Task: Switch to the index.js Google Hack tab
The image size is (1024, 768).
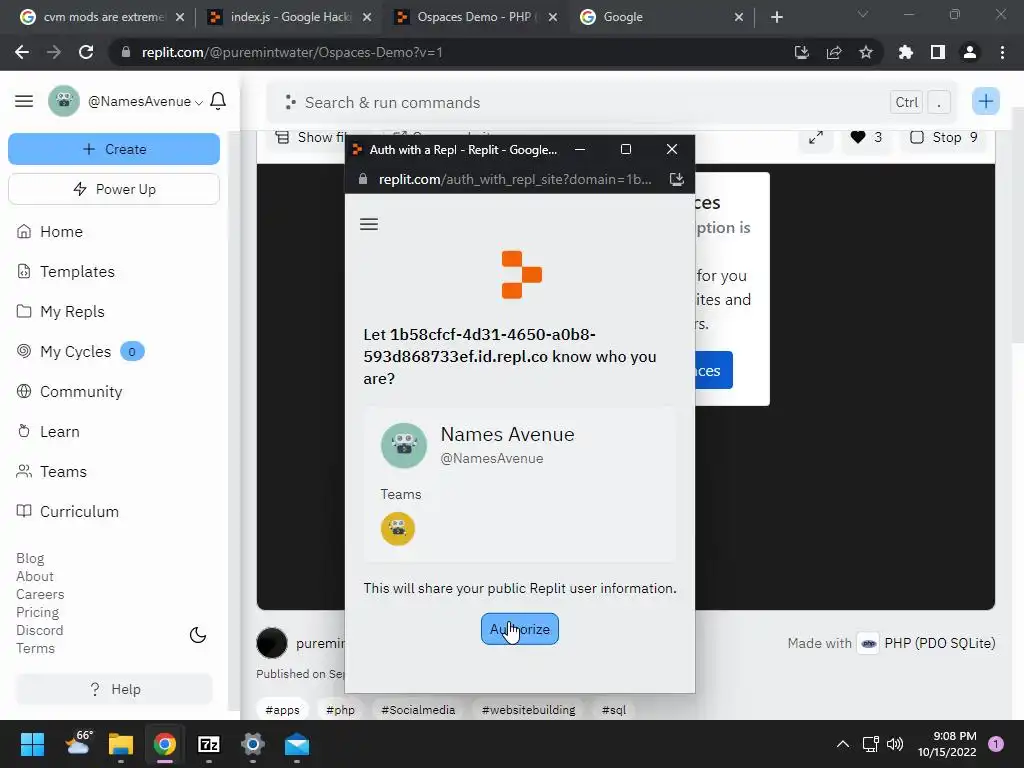Action: 290,17
